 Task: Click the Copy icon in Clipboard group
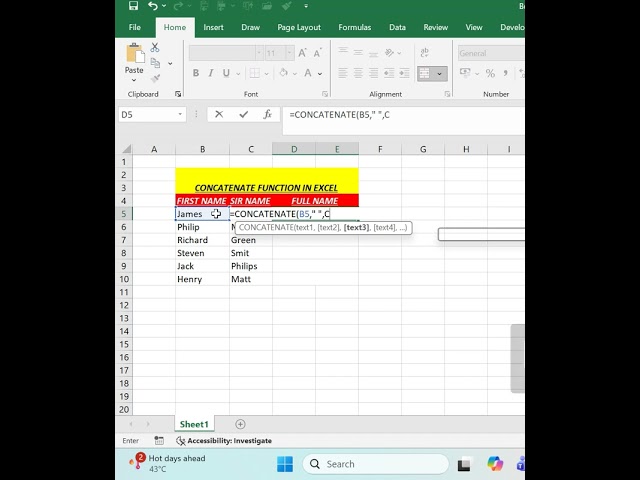(155, 63)
